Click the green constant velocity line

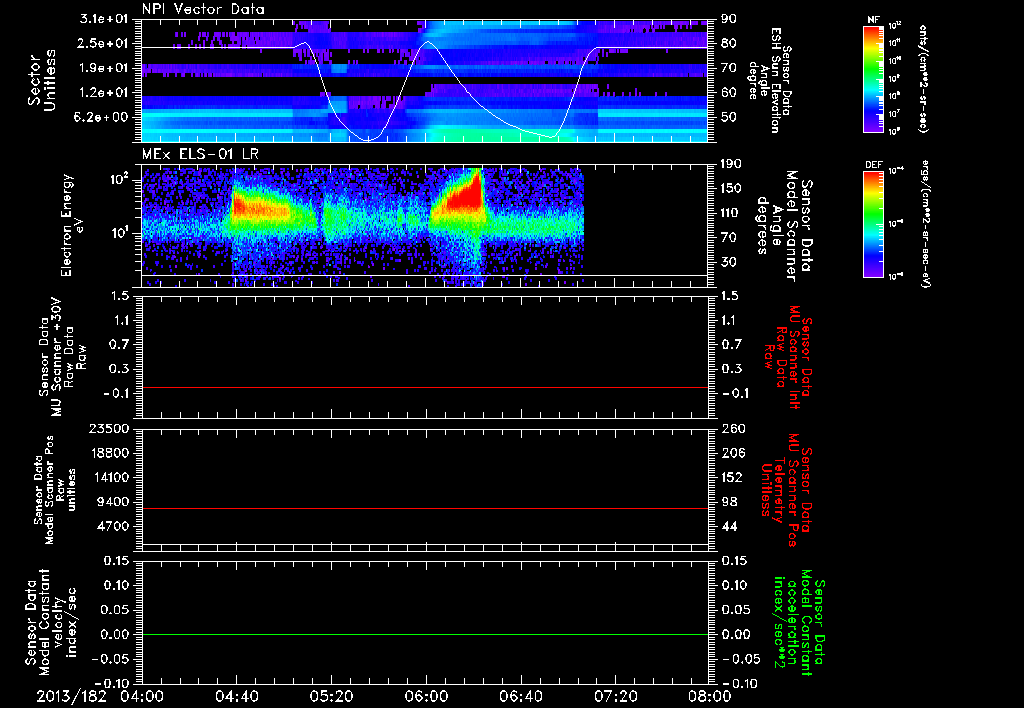pos(425,635)
